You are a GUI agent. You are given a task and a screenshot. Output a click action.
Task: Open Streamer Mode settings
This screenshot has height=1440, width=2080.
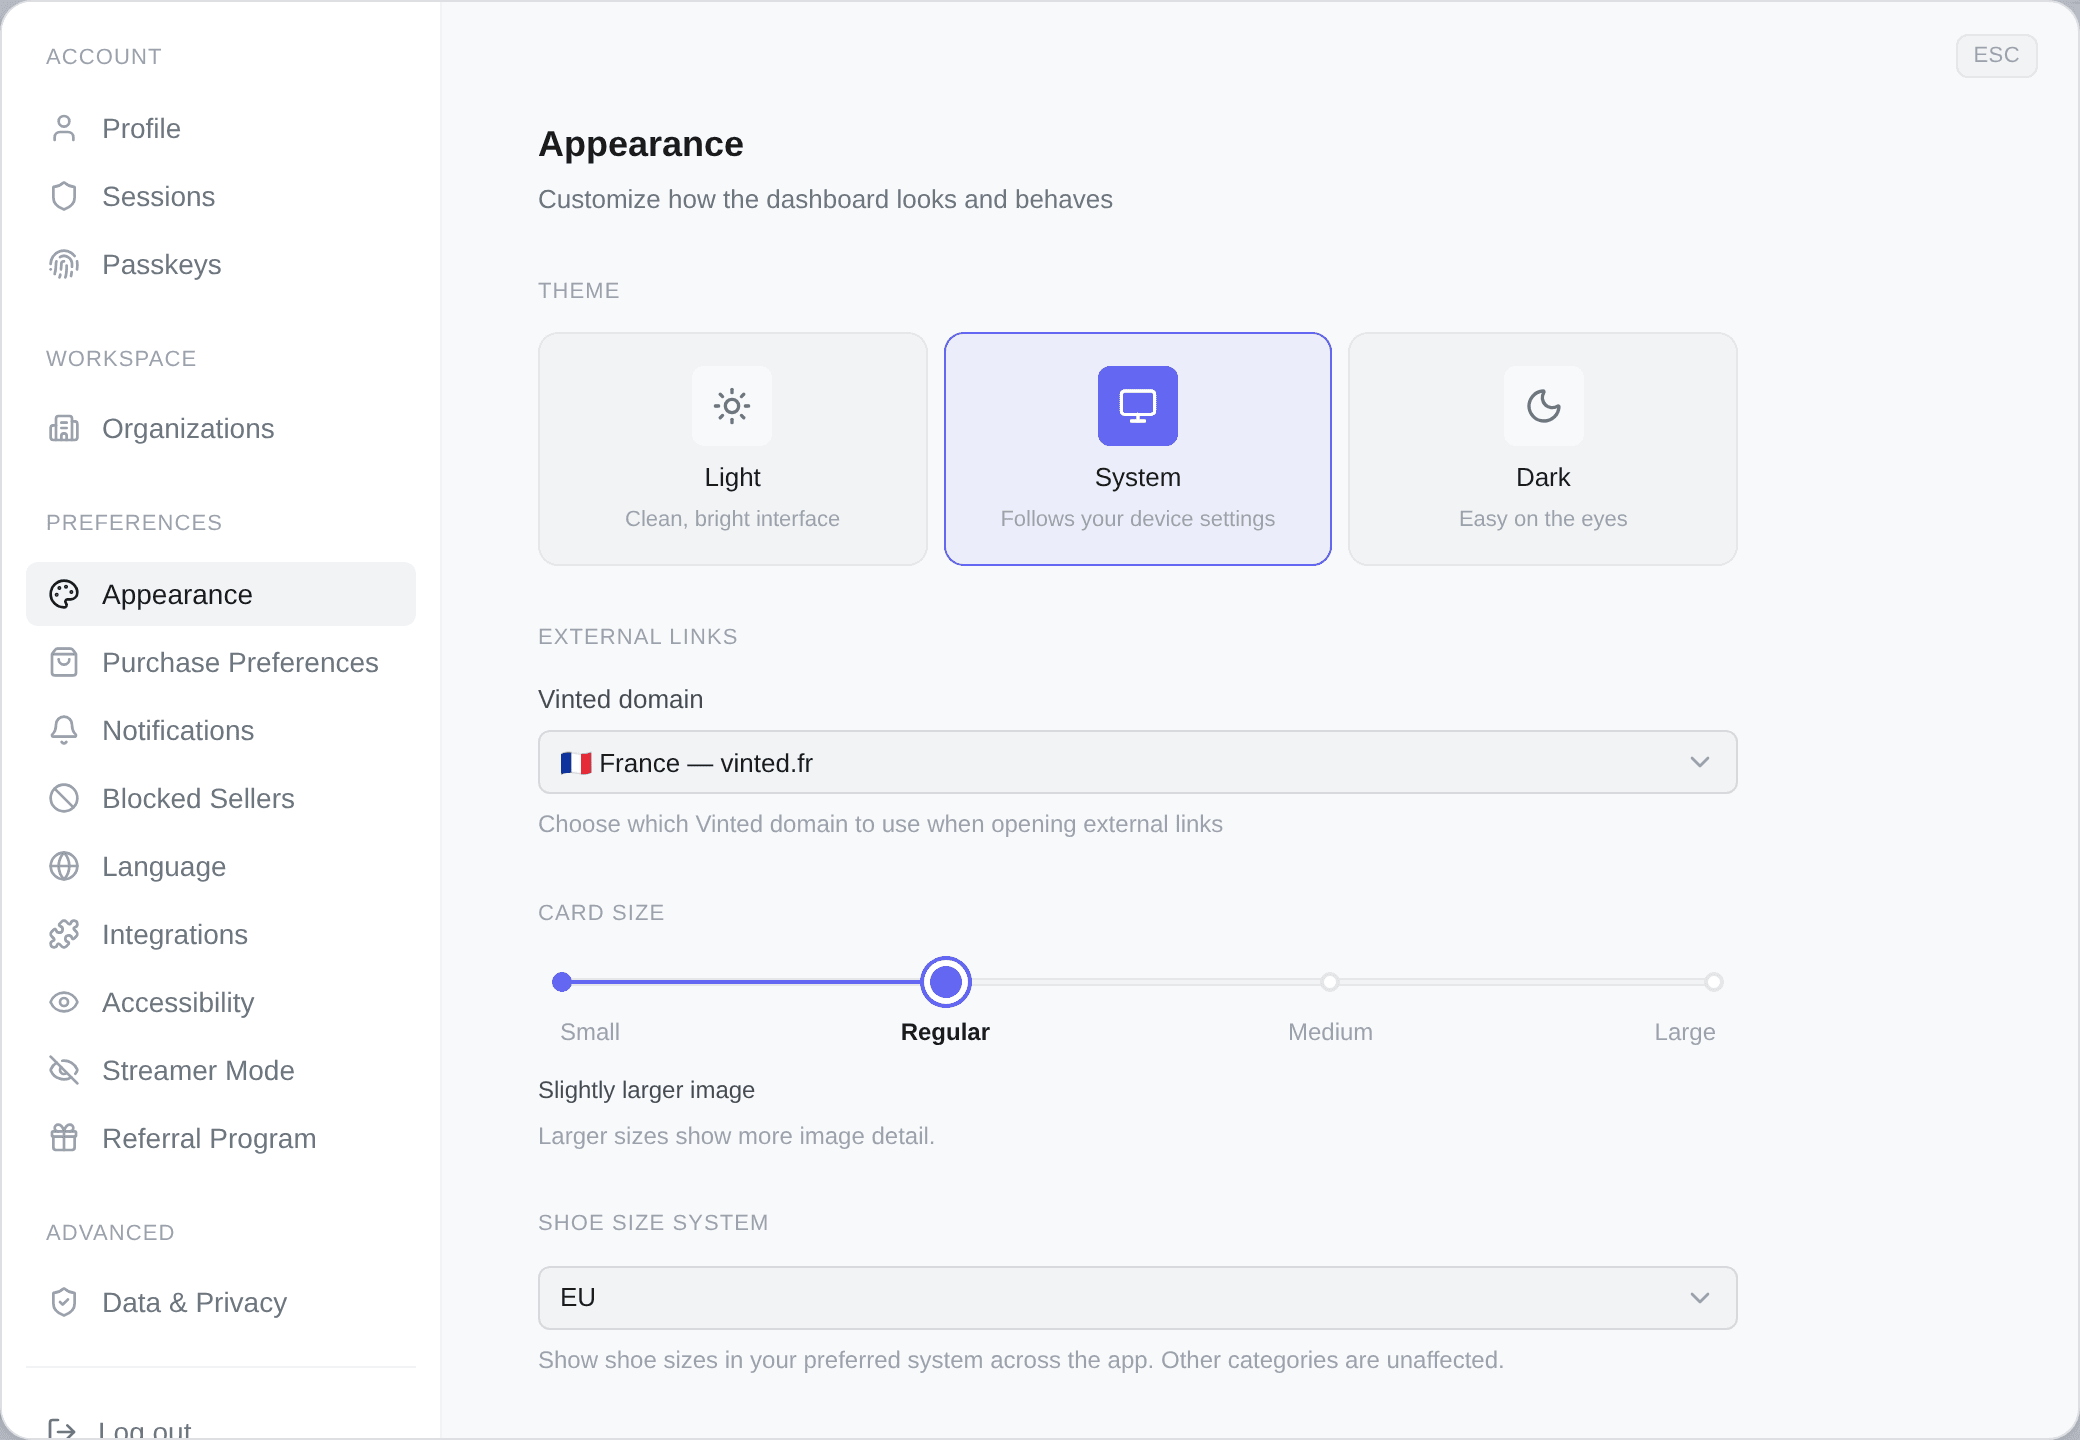click(221, 1071)
